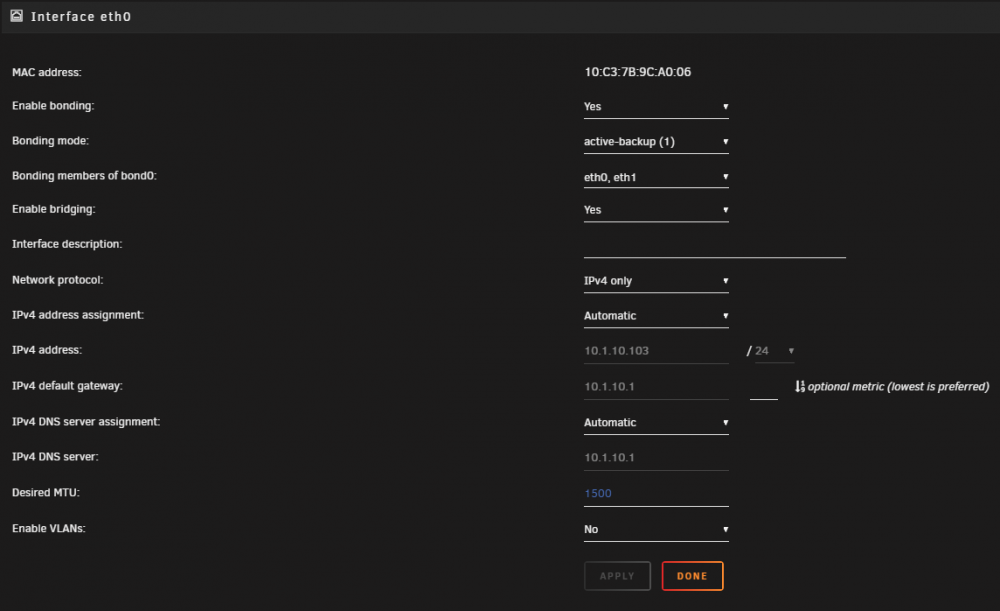This screenshot has height=611, width=1000.
Task: Open the Enable bridging dropdown
Action: [x=656, y=210]
